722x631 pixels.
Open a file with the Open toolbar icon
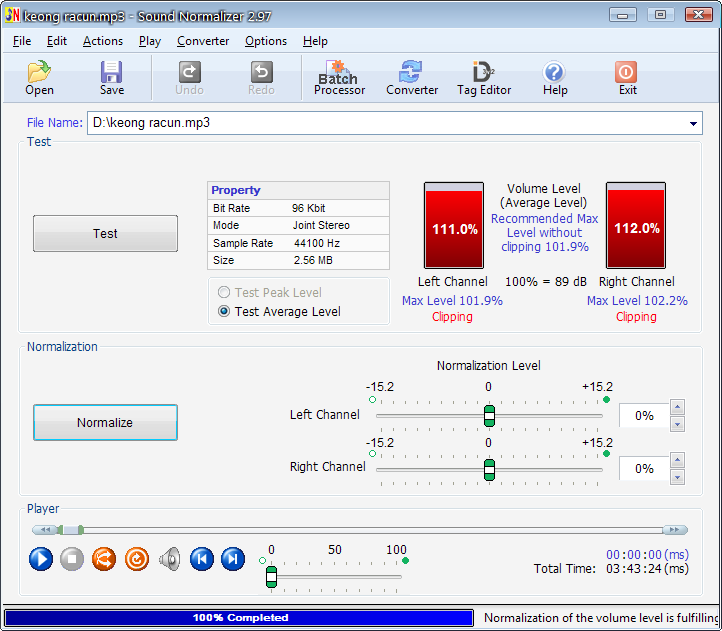coord(39,77)
